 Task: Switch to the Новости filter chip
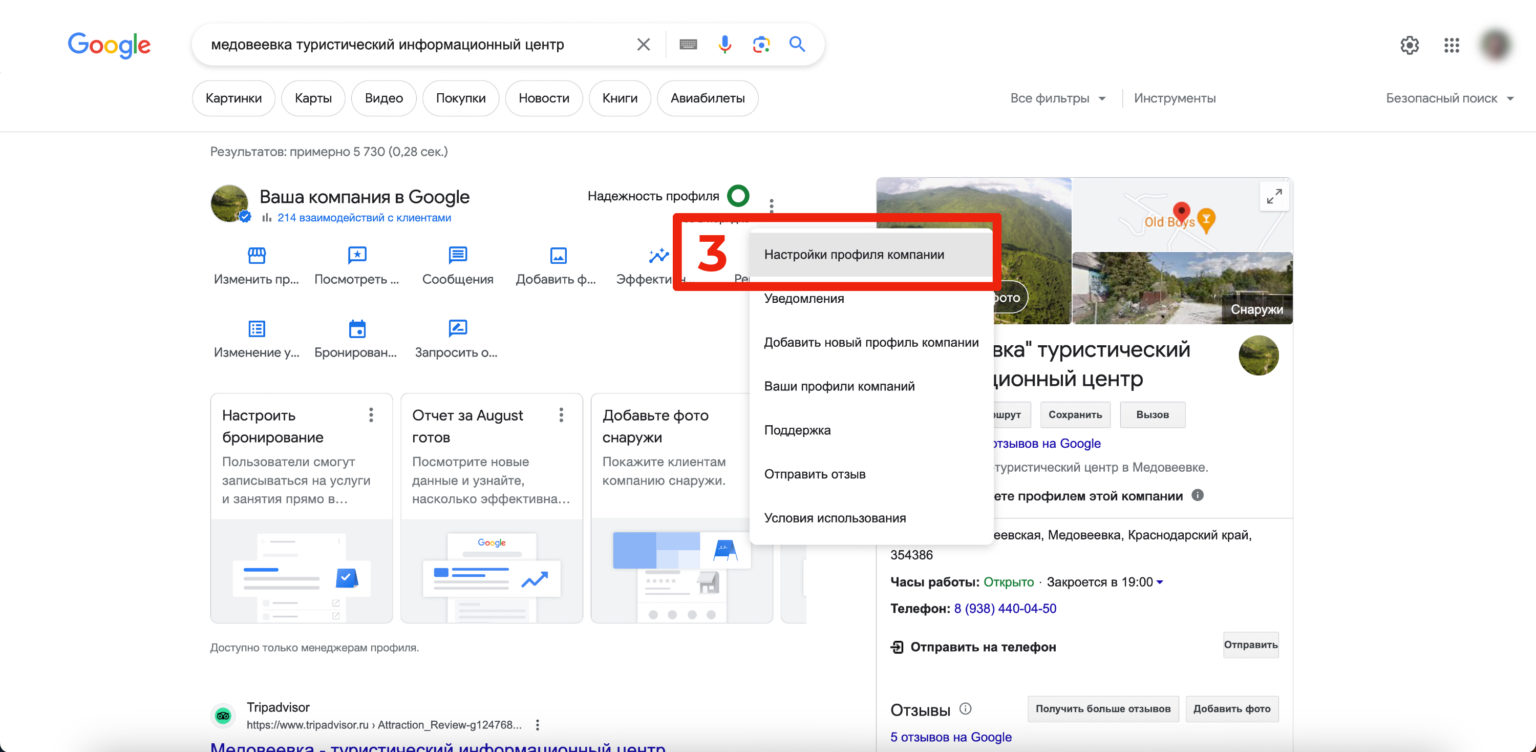[544, 98]
